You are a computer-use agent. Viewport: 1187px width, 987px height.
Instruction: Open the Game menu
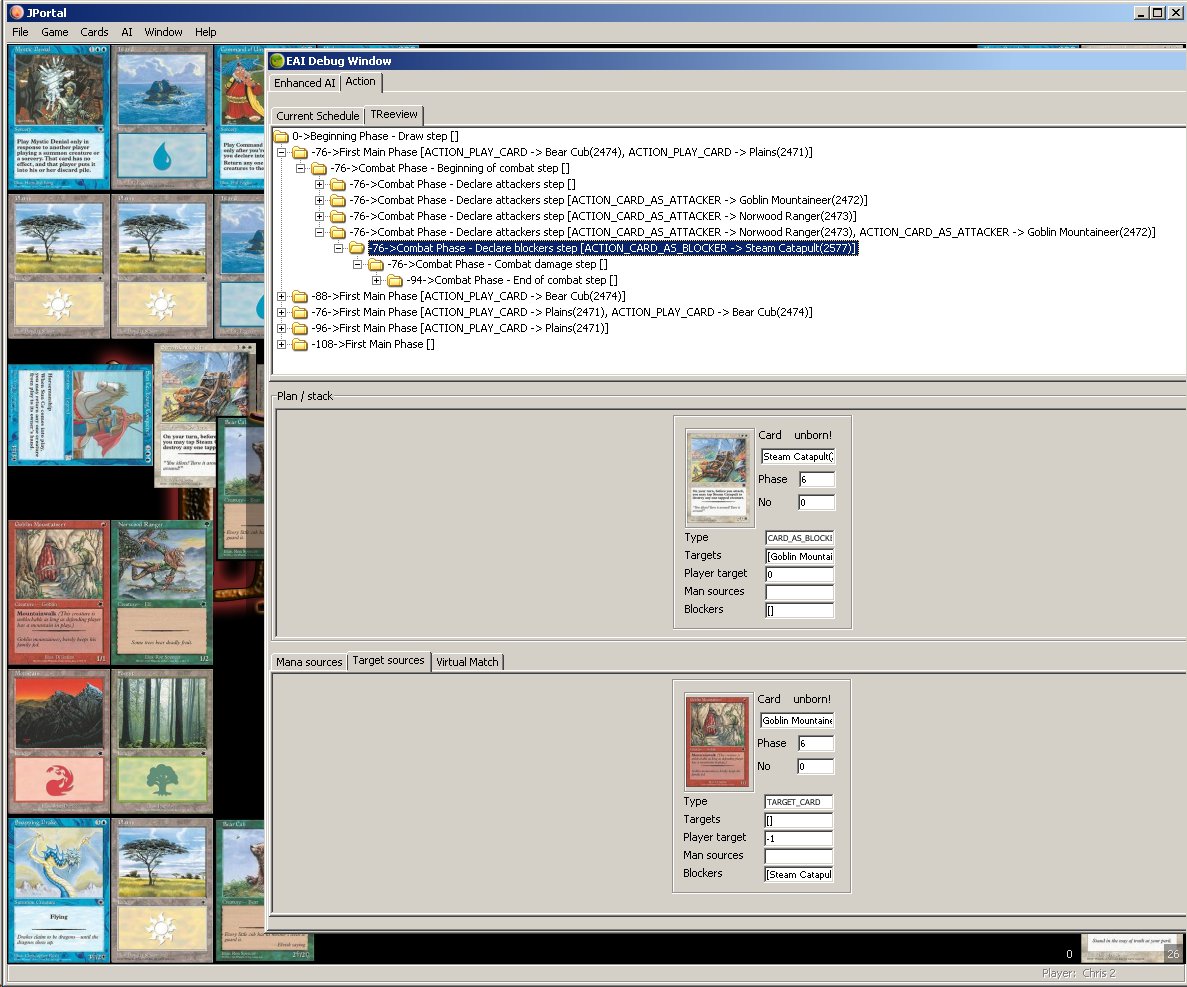click(55, 32)
